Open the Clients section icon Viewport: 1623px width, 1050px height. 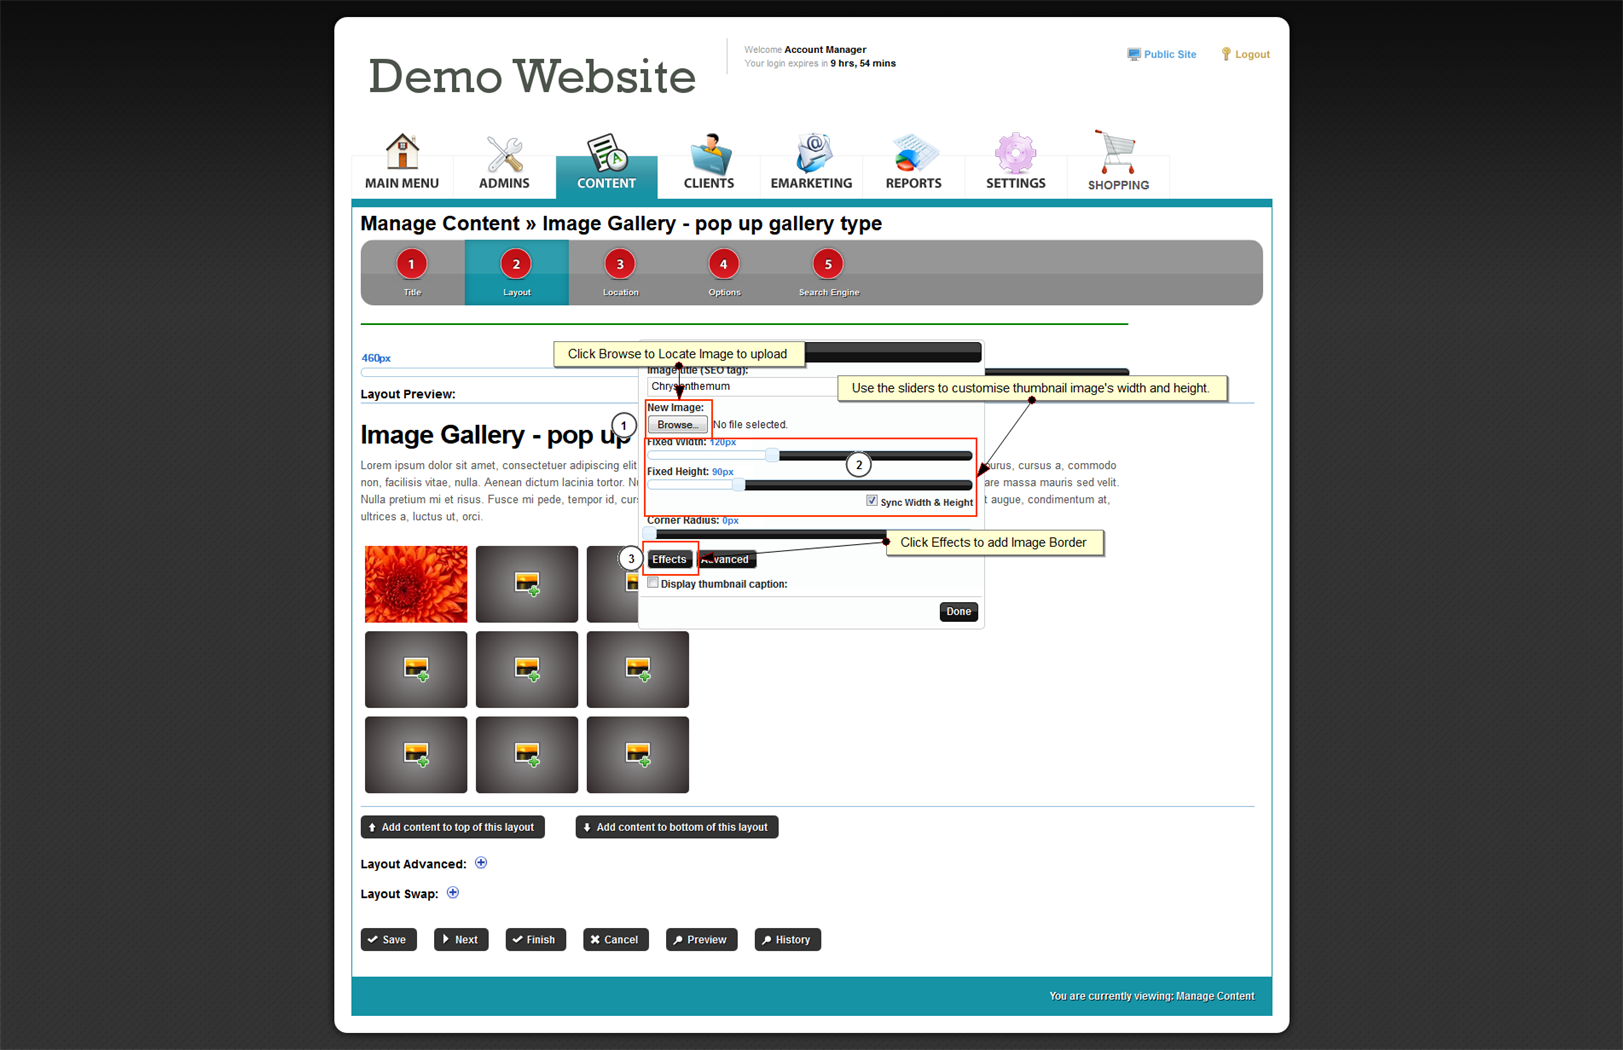(709, 154)
